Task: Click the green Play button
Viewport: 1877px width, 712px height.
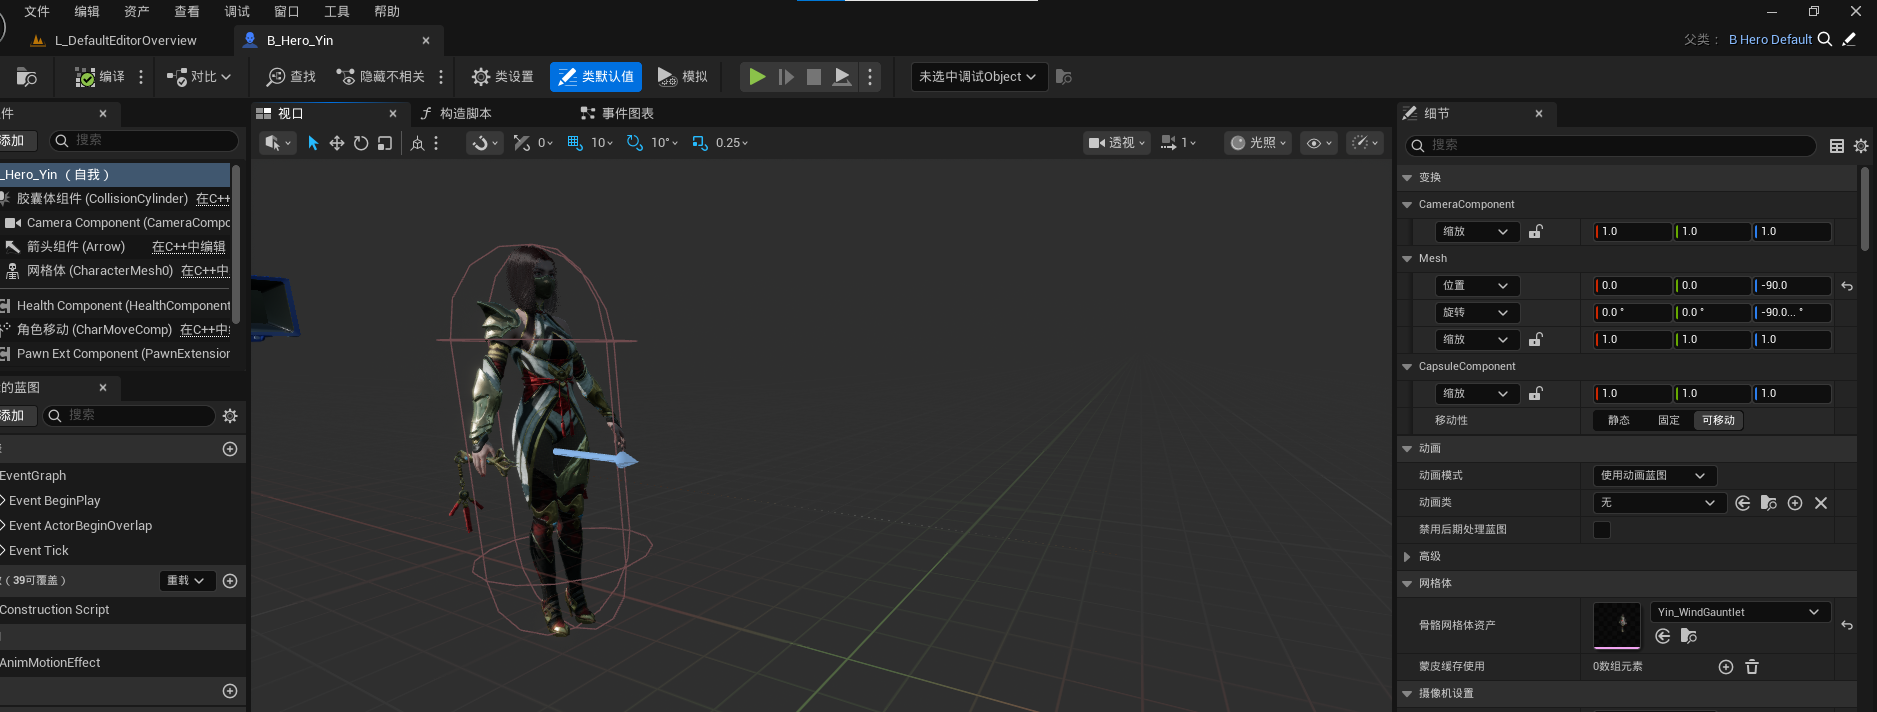Action: click(757, 77)
